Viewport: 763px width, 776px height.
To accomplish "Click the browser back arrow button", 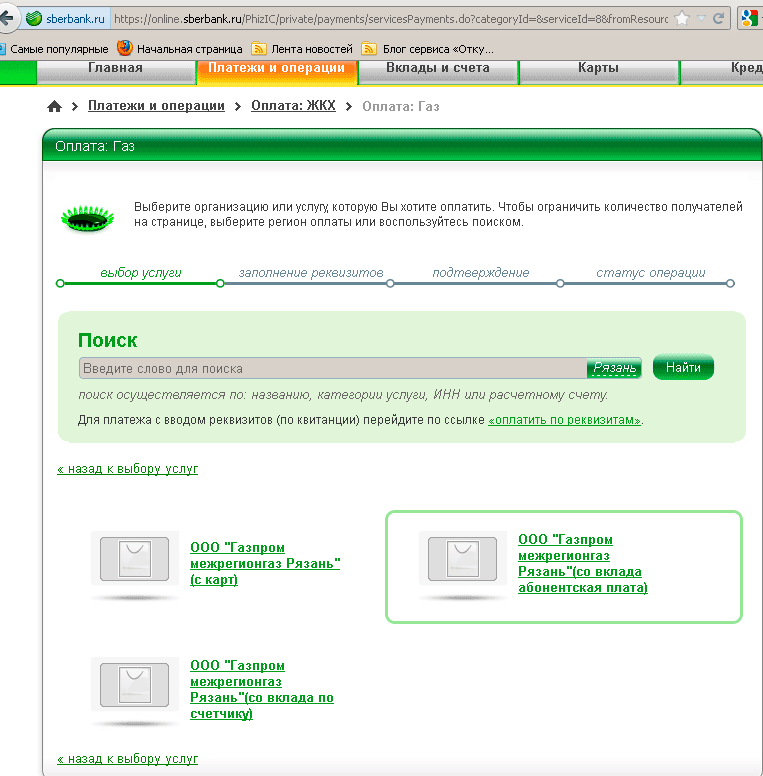I will (x=8, y=18).
